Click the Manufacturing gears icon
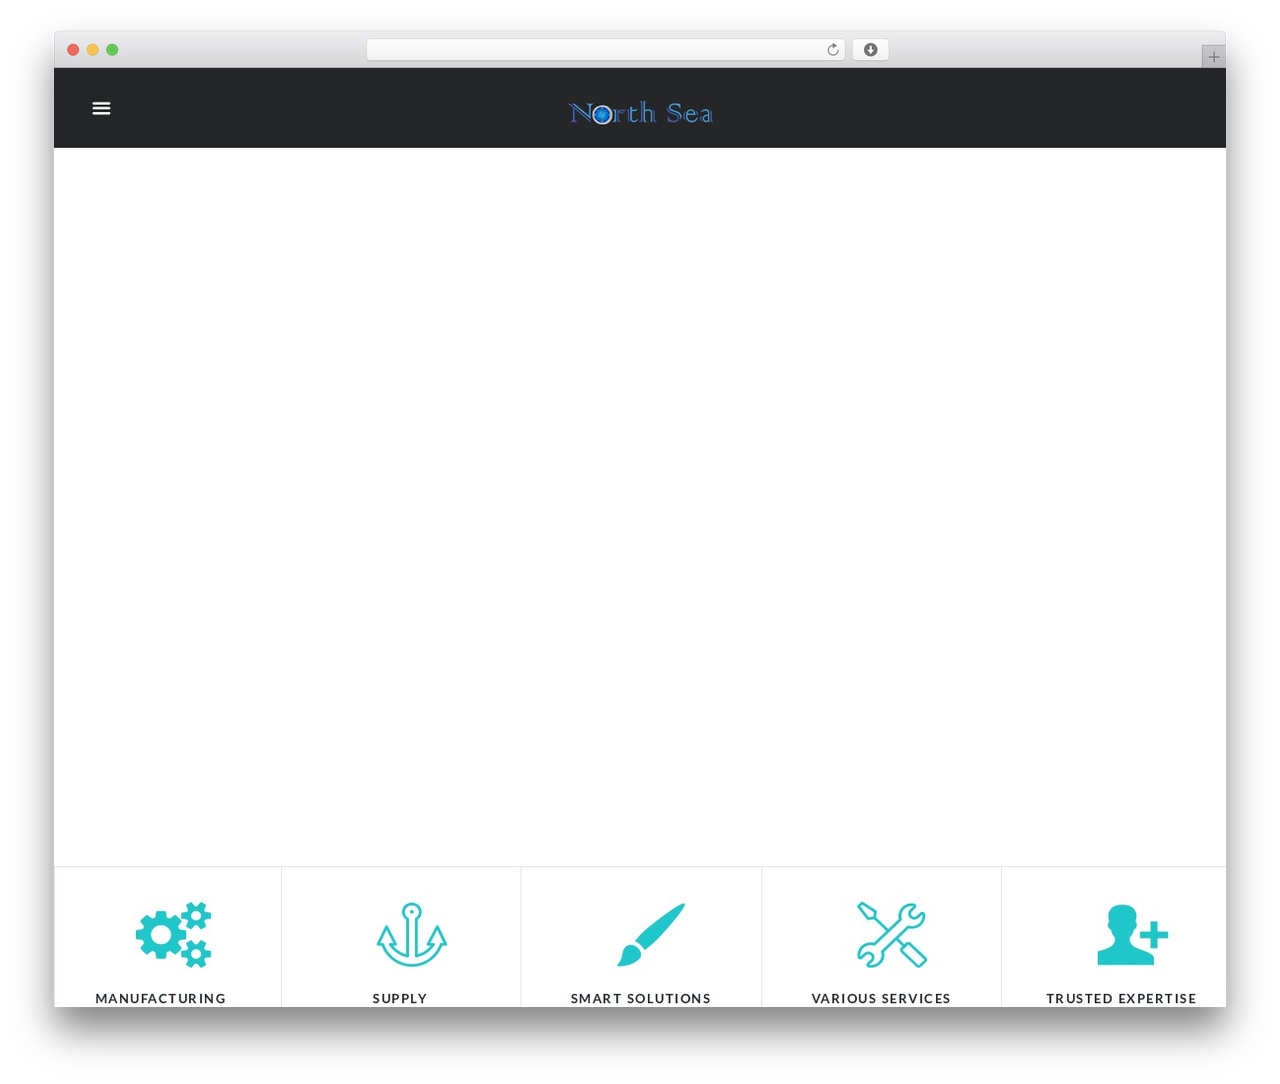The image size is (1280, 1084). click(x=174, y=934)
